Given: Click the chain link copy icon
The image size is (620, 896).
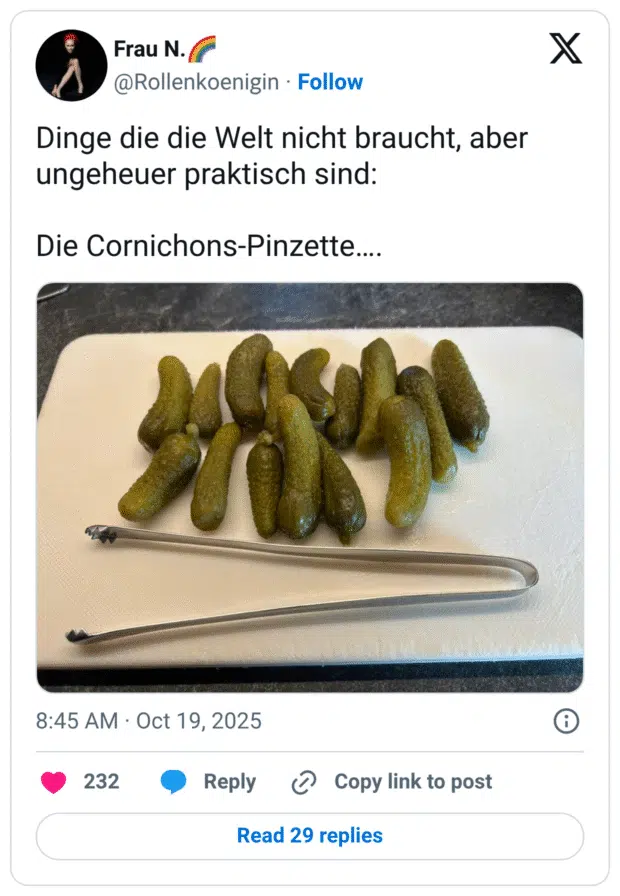Looking at the screenshot, I should 303,783.
